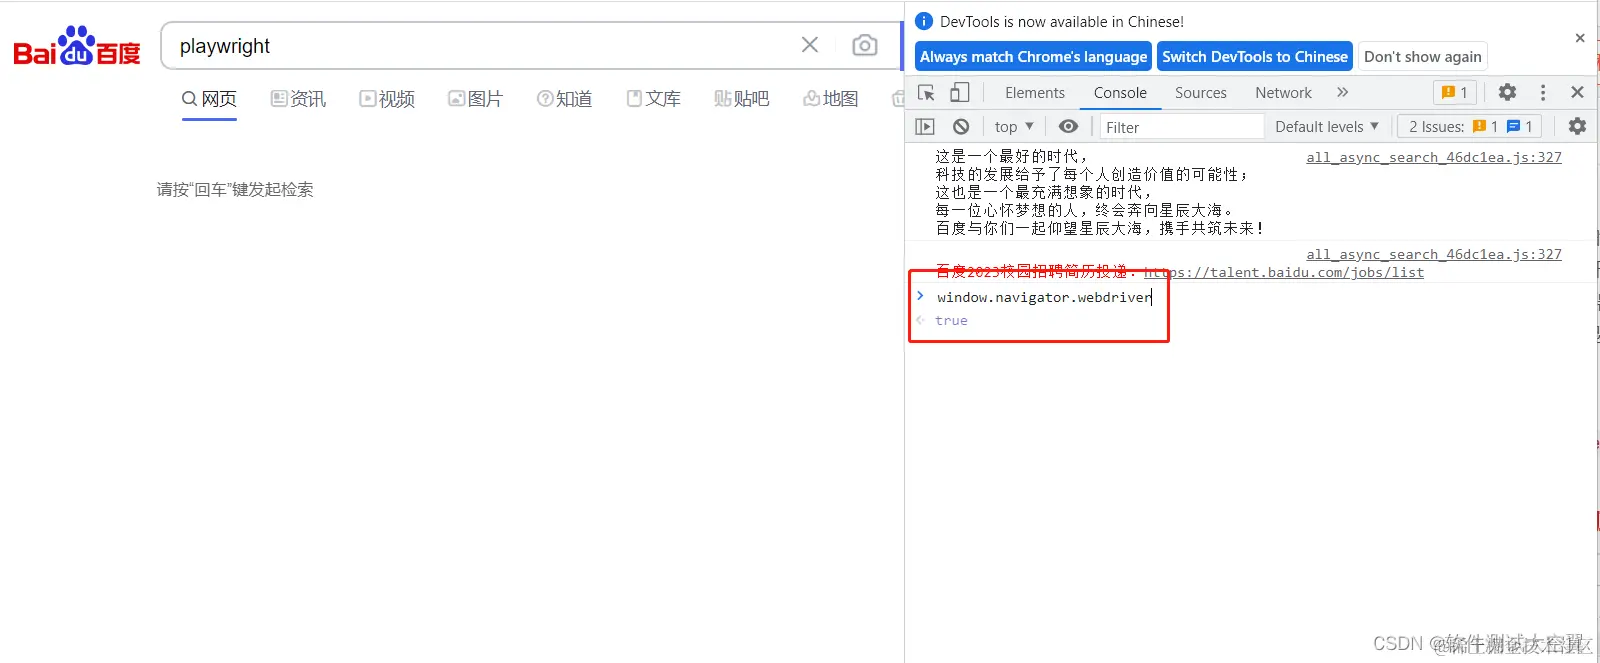
Task: Open second all_async_search_46dc1ea.js:327 source link
Action: (1433, 254)
